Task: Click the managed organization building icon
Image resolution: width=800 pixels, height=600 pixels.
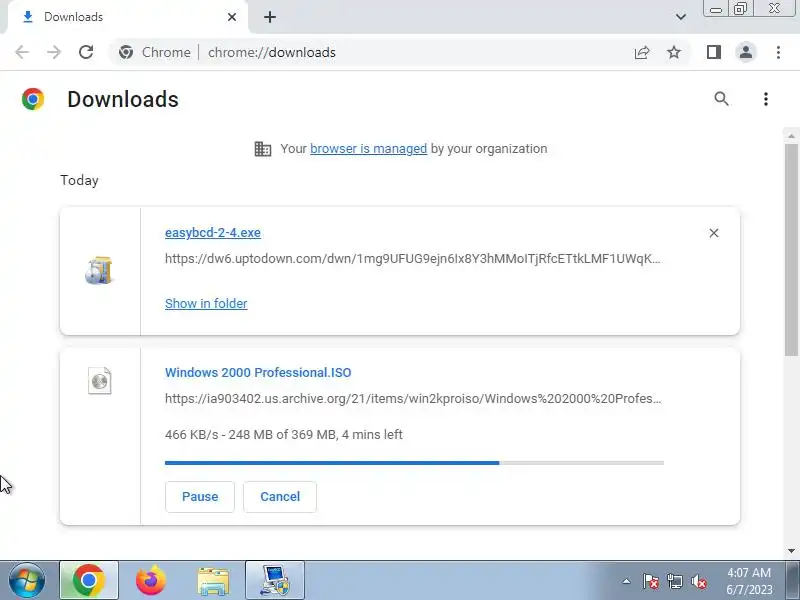Action: 263,149
